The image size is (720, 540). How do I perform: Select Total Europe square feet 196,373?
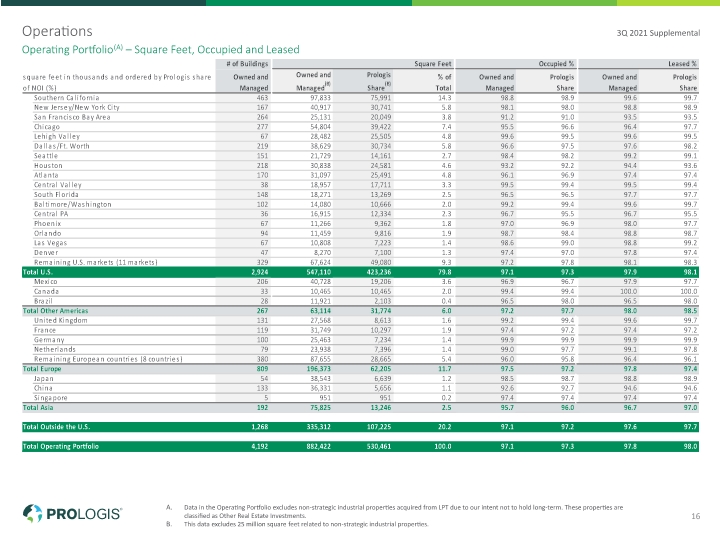(318, 369)
